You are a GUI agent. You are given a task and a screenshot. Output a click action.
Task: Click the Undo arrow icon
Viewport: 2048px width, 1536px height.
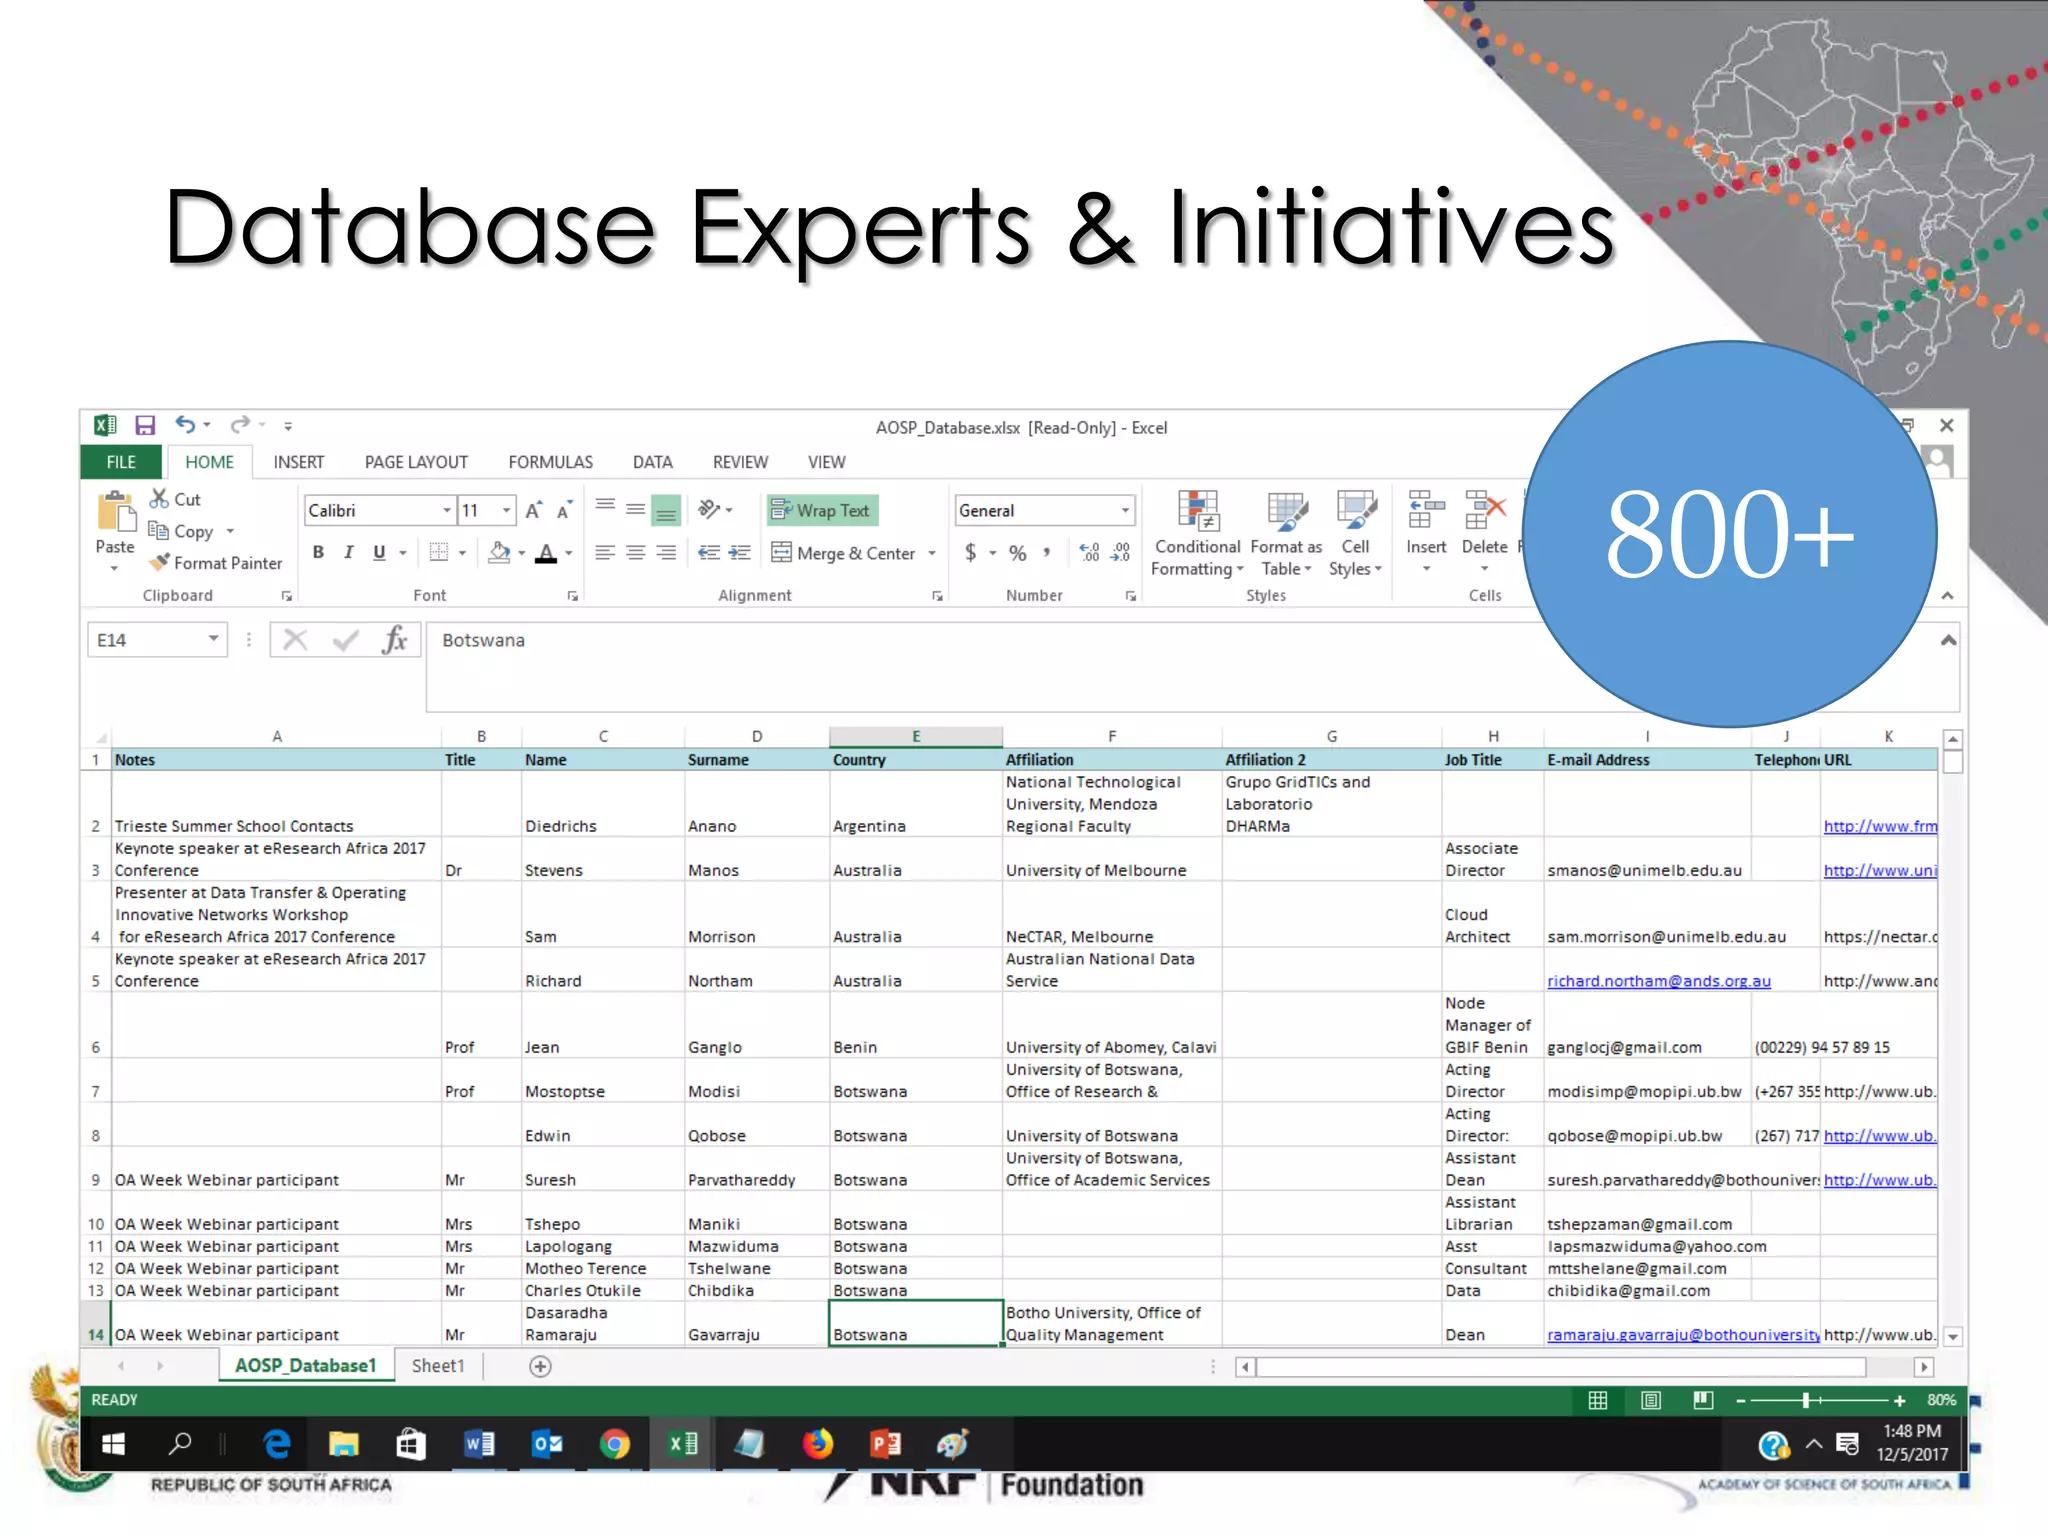[x=186, y=425]
